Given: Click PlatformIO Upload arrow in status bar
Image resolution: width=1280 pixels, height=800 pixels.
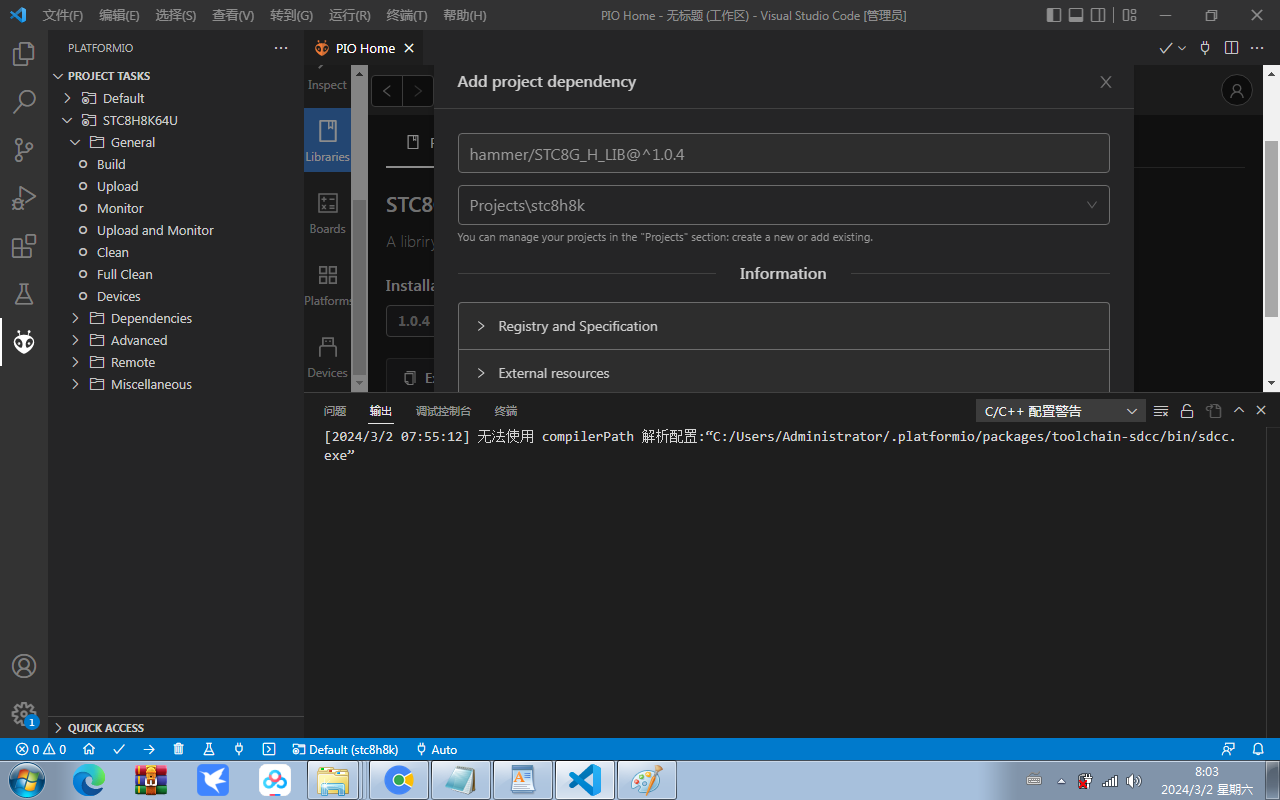Looking at the screenshot, I should pyautogui.click(x=149, y=749).
